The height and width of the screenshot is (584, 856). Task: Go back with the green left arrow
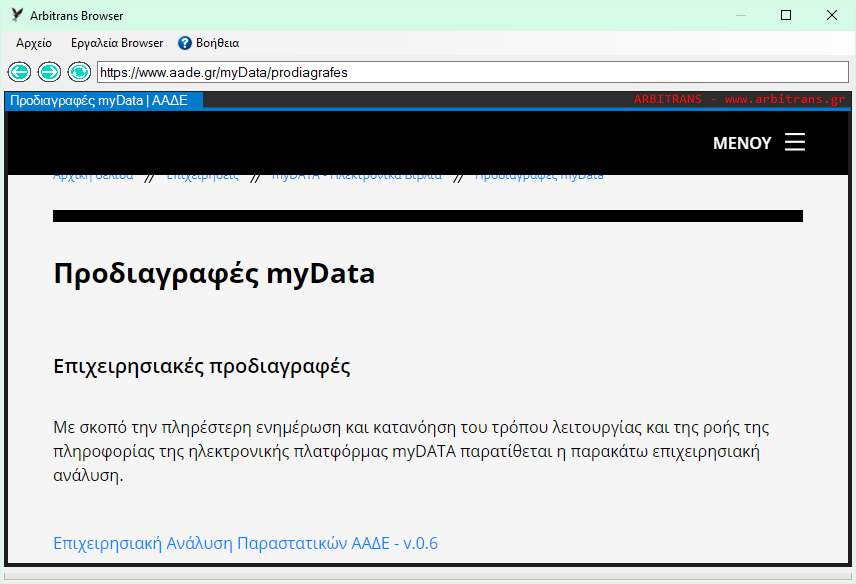pos(20,72)
